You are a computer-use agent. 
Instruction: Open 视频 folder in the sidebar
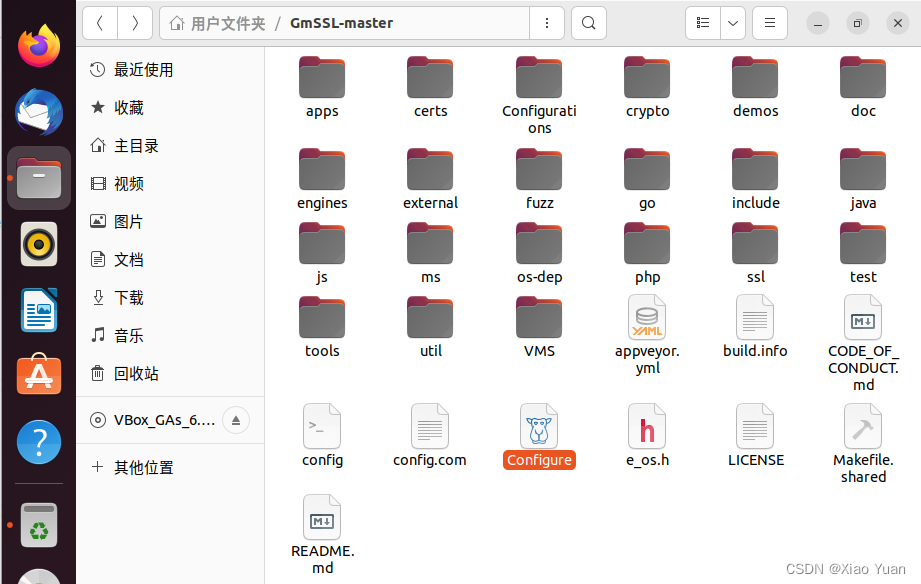[170, 184]
